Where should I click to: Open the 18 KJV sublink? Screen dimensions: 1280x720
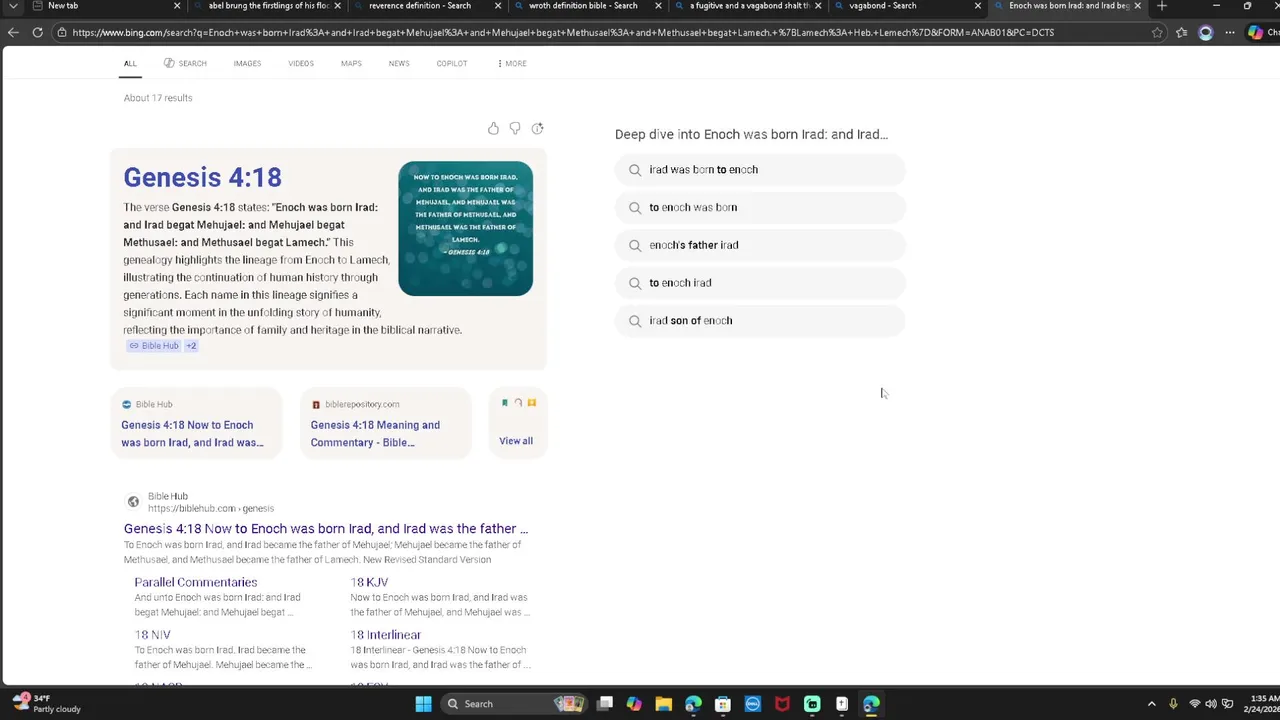(369, 582)
